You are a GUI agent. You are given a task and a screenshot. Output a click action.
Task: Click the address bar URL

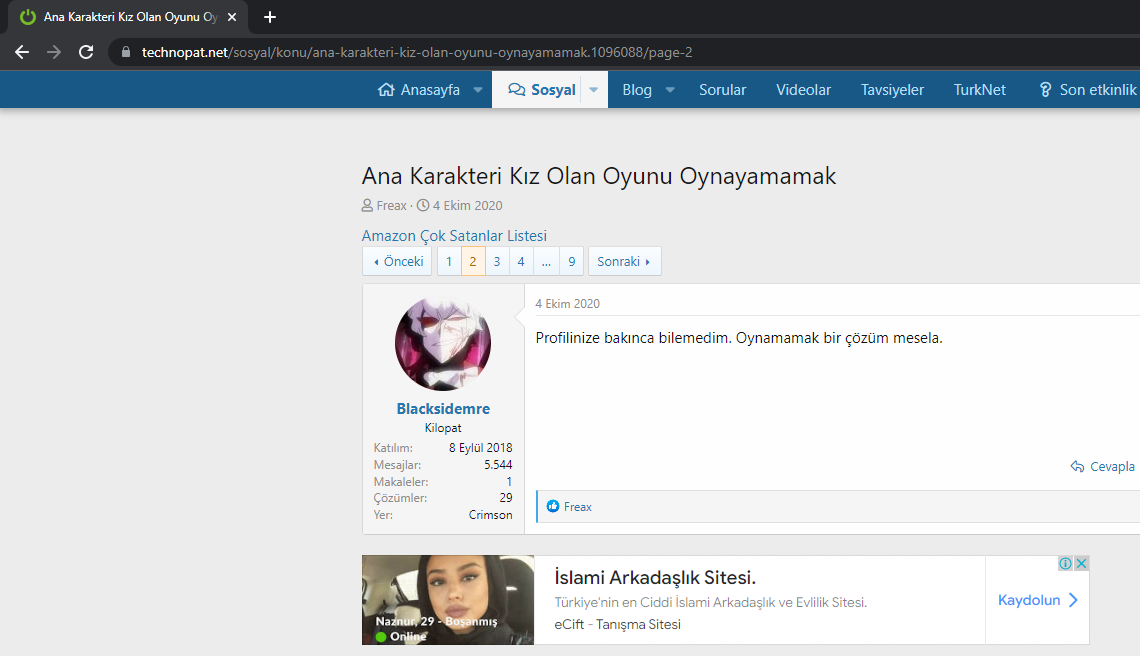417,52
